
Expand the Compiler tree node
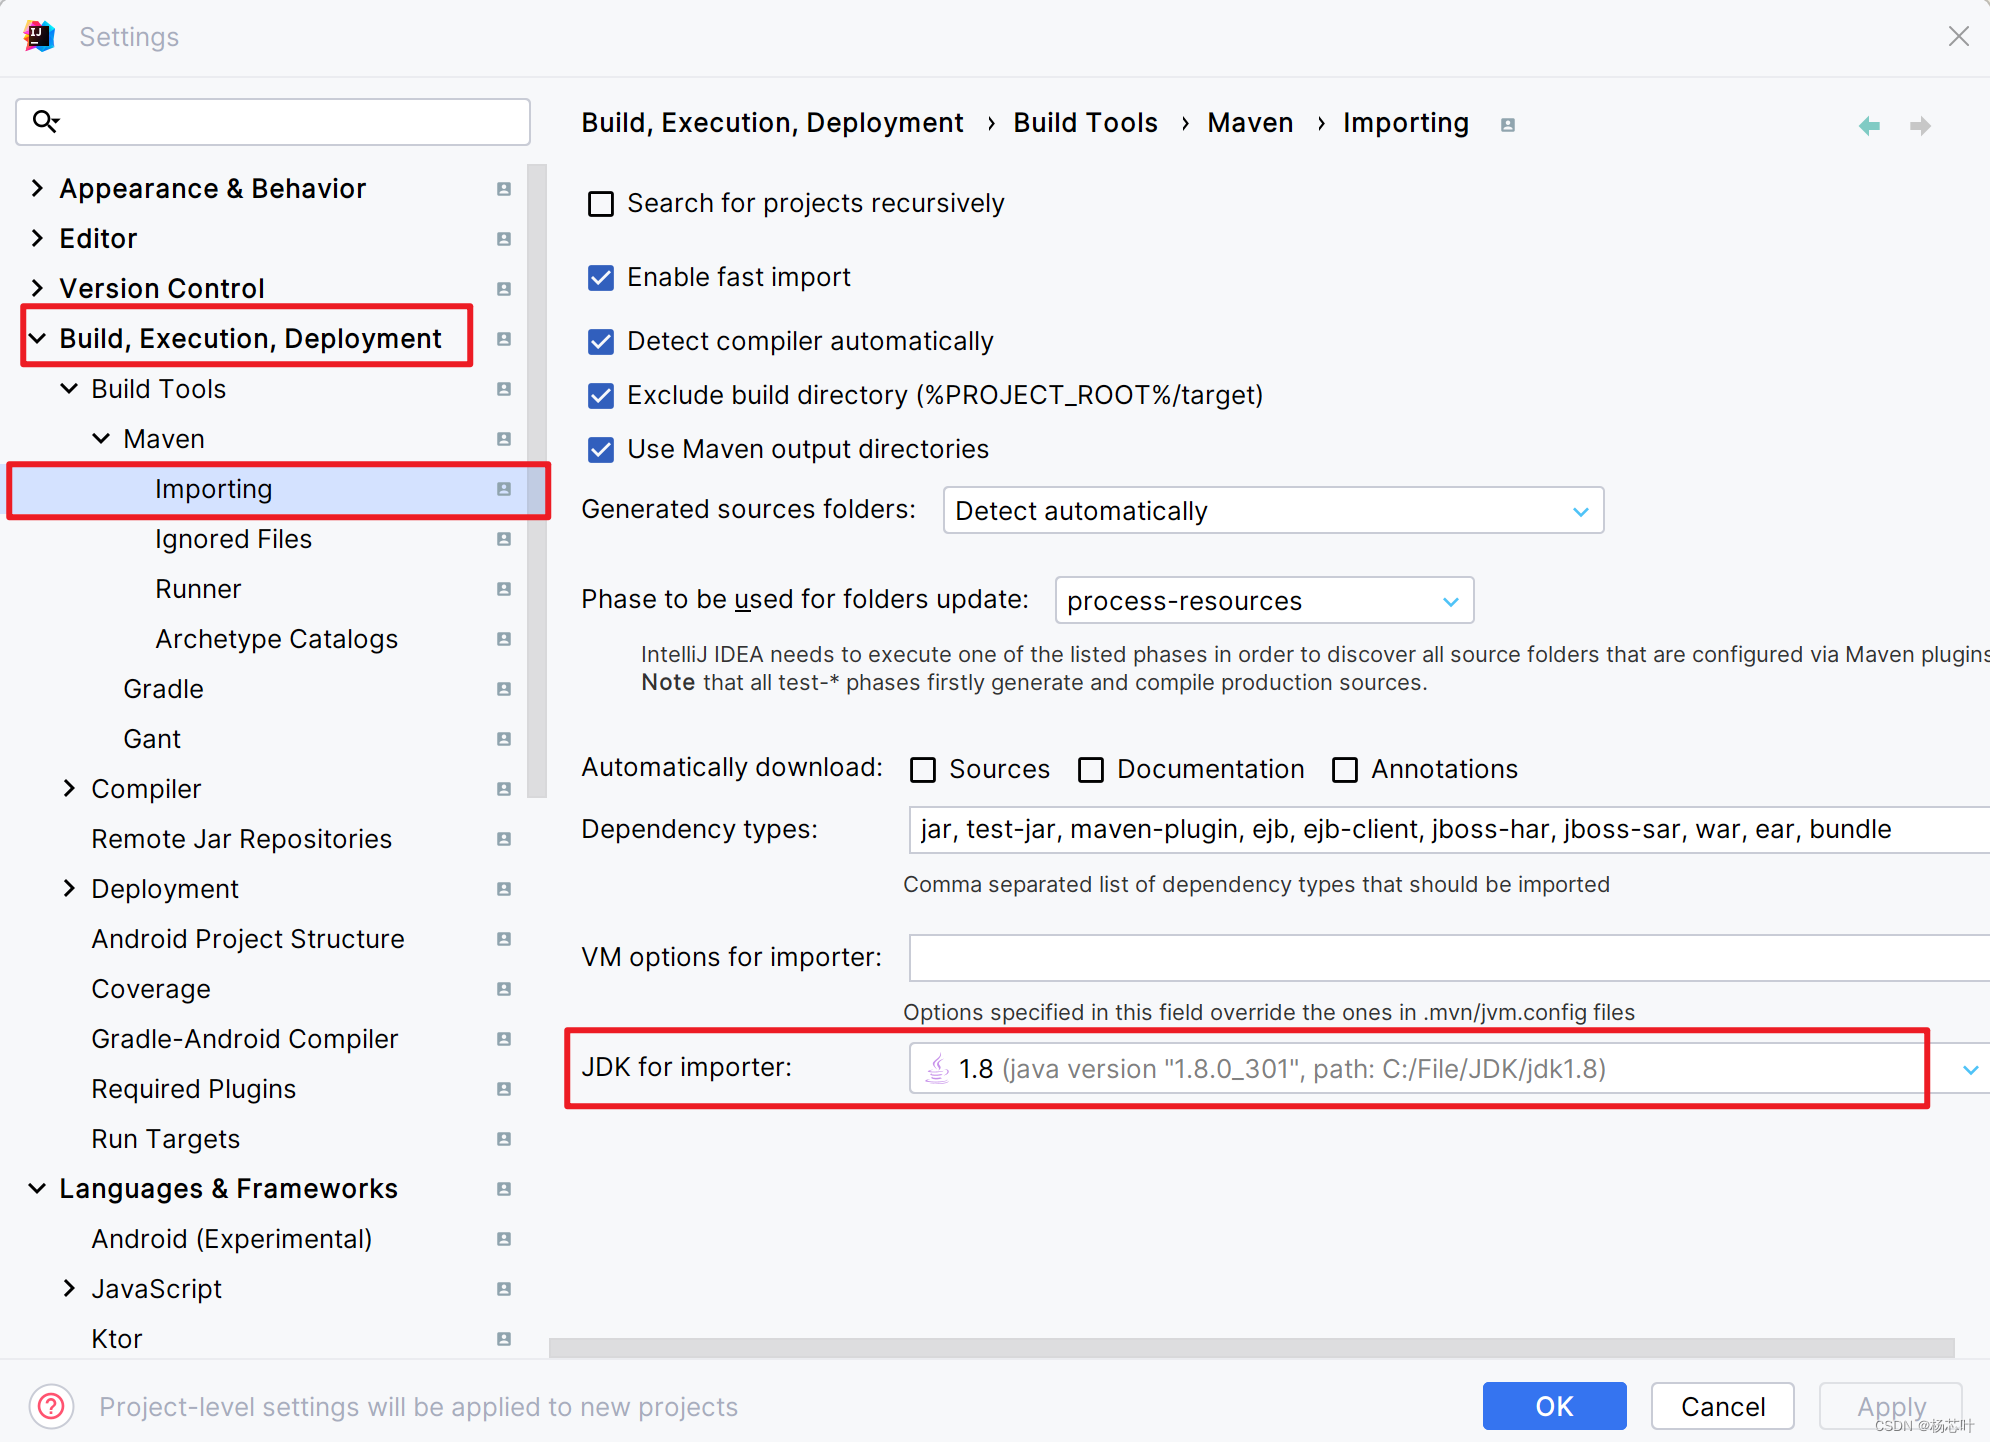(69, 789)
